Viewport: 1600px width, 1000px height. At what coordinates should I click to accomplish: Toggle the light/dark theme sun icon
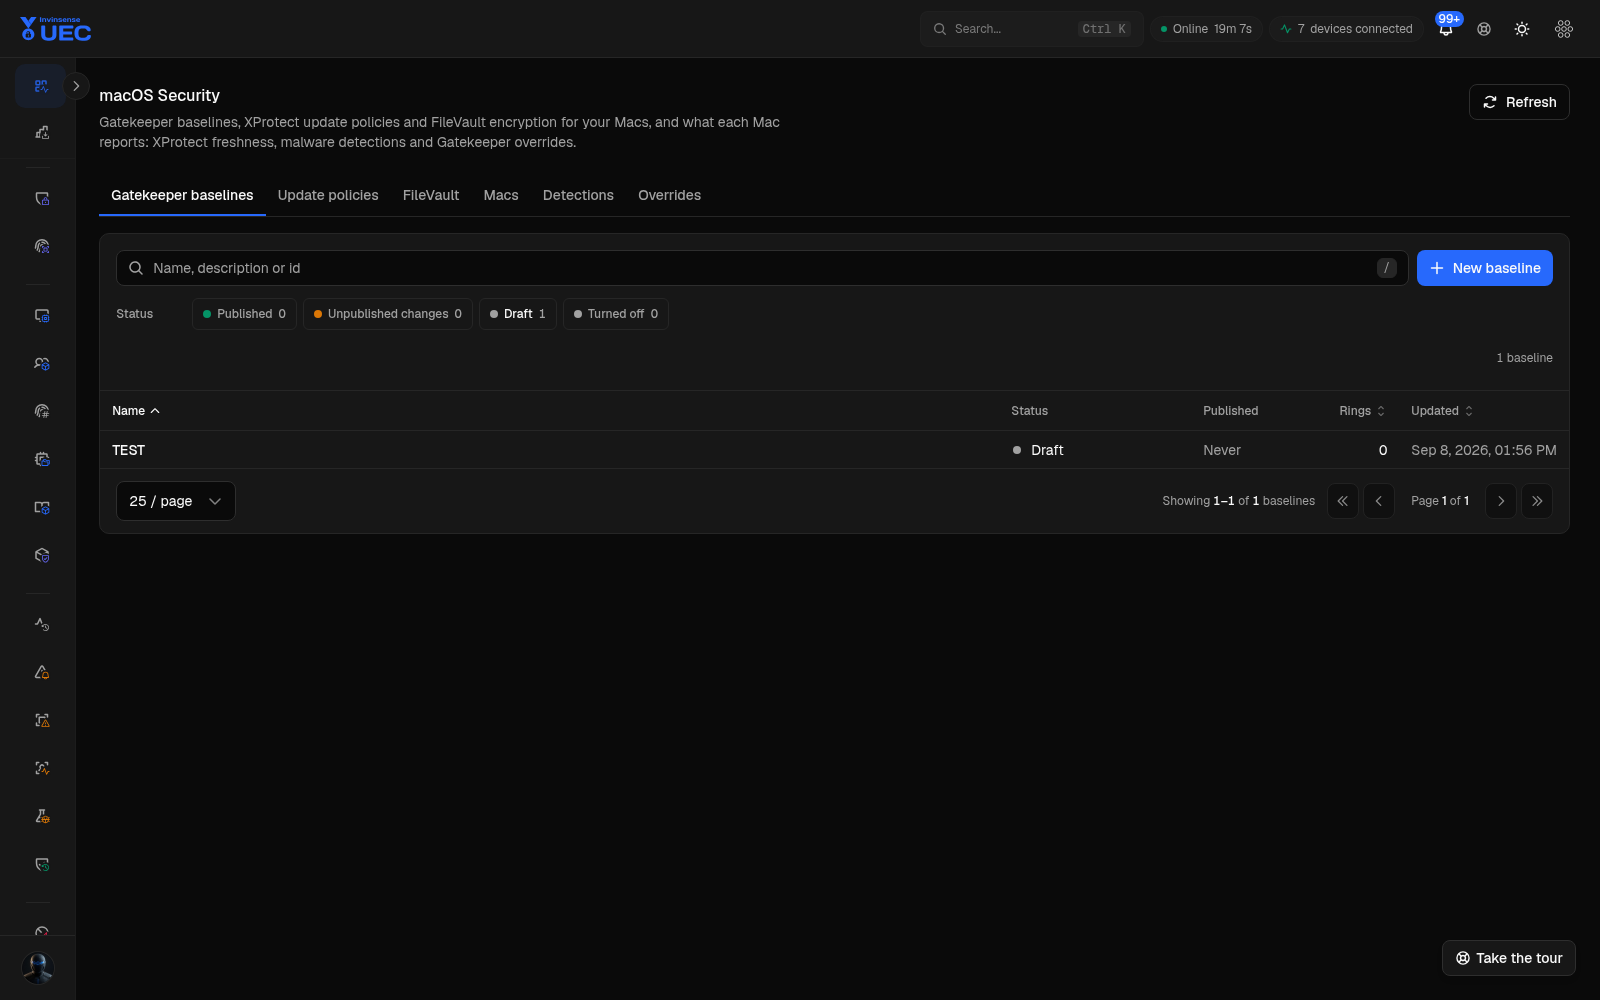pyautogui.click(x=1522, y=29)
